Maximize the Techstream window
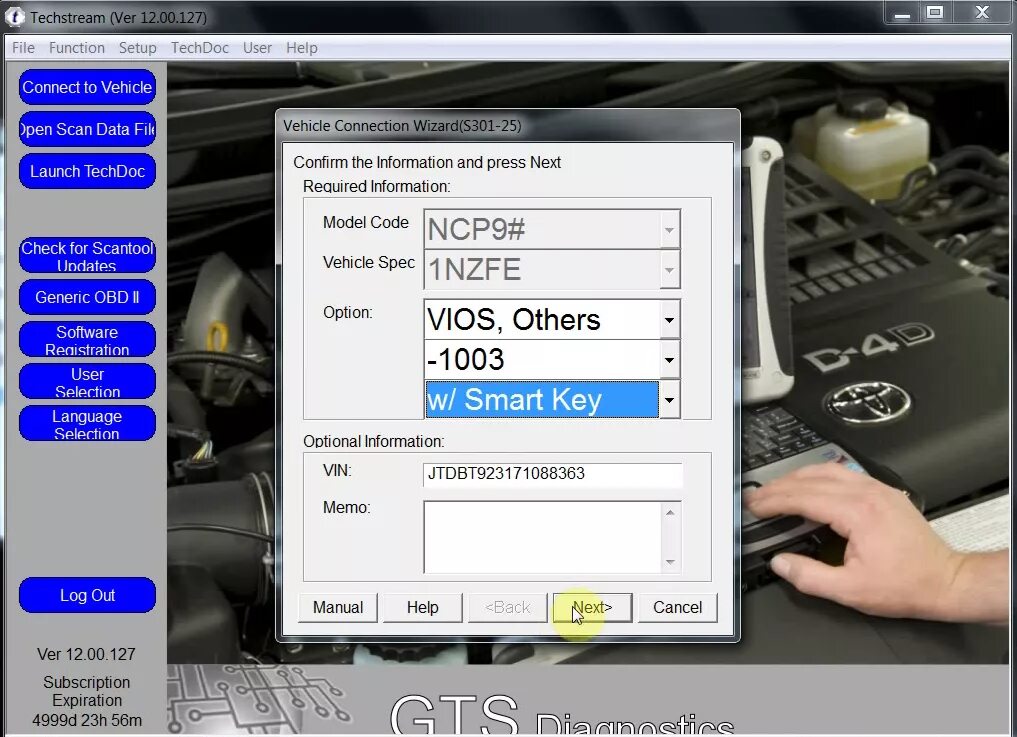 935,13
